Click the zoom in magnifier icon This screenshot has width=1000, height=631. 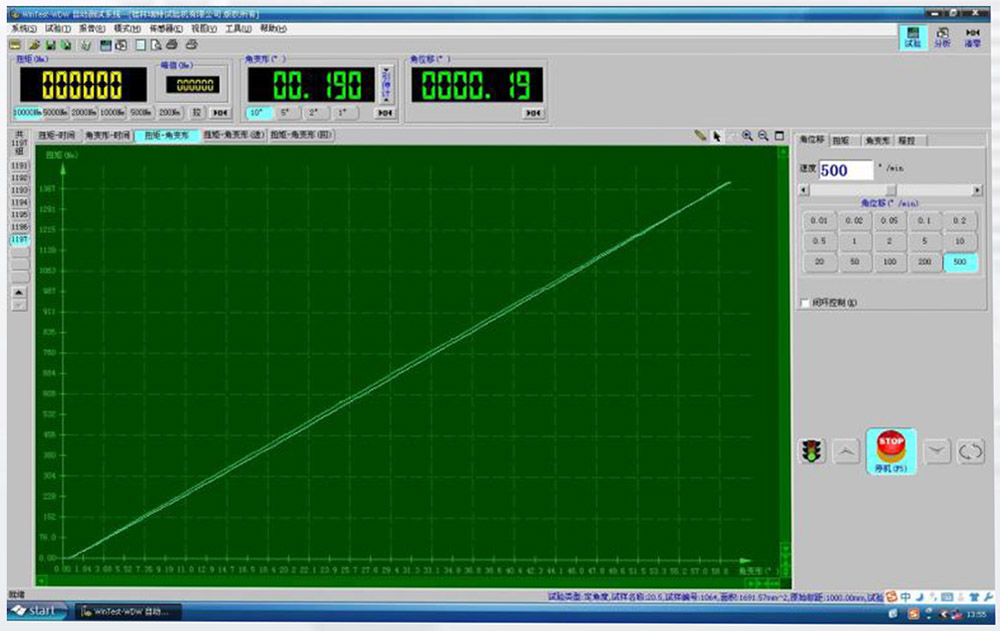pos(747,136)
